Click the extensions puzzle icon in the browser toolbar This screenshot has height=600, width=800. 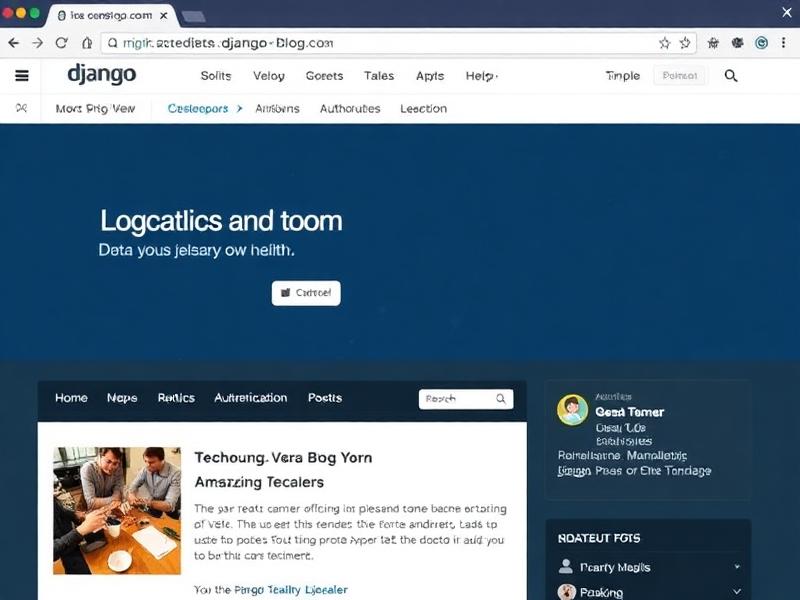(x=712, y=43)
